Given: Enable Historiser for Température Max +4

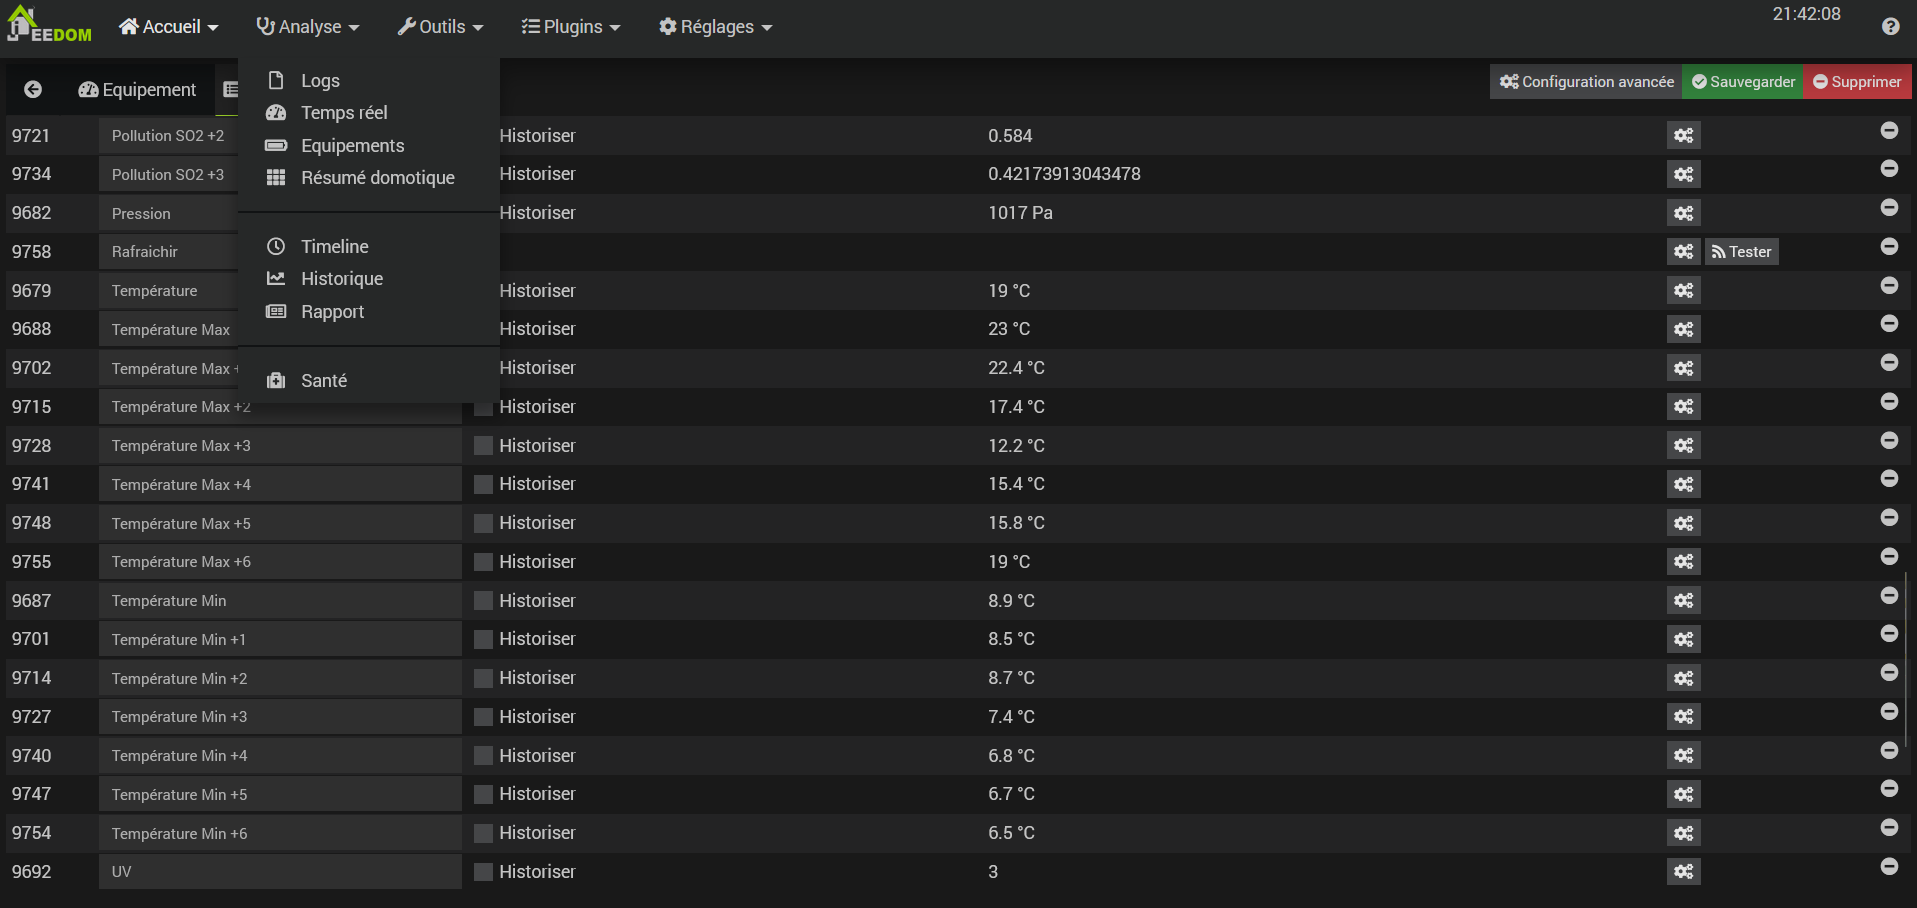Looking at the screenshot, I should tap(483, 485).
